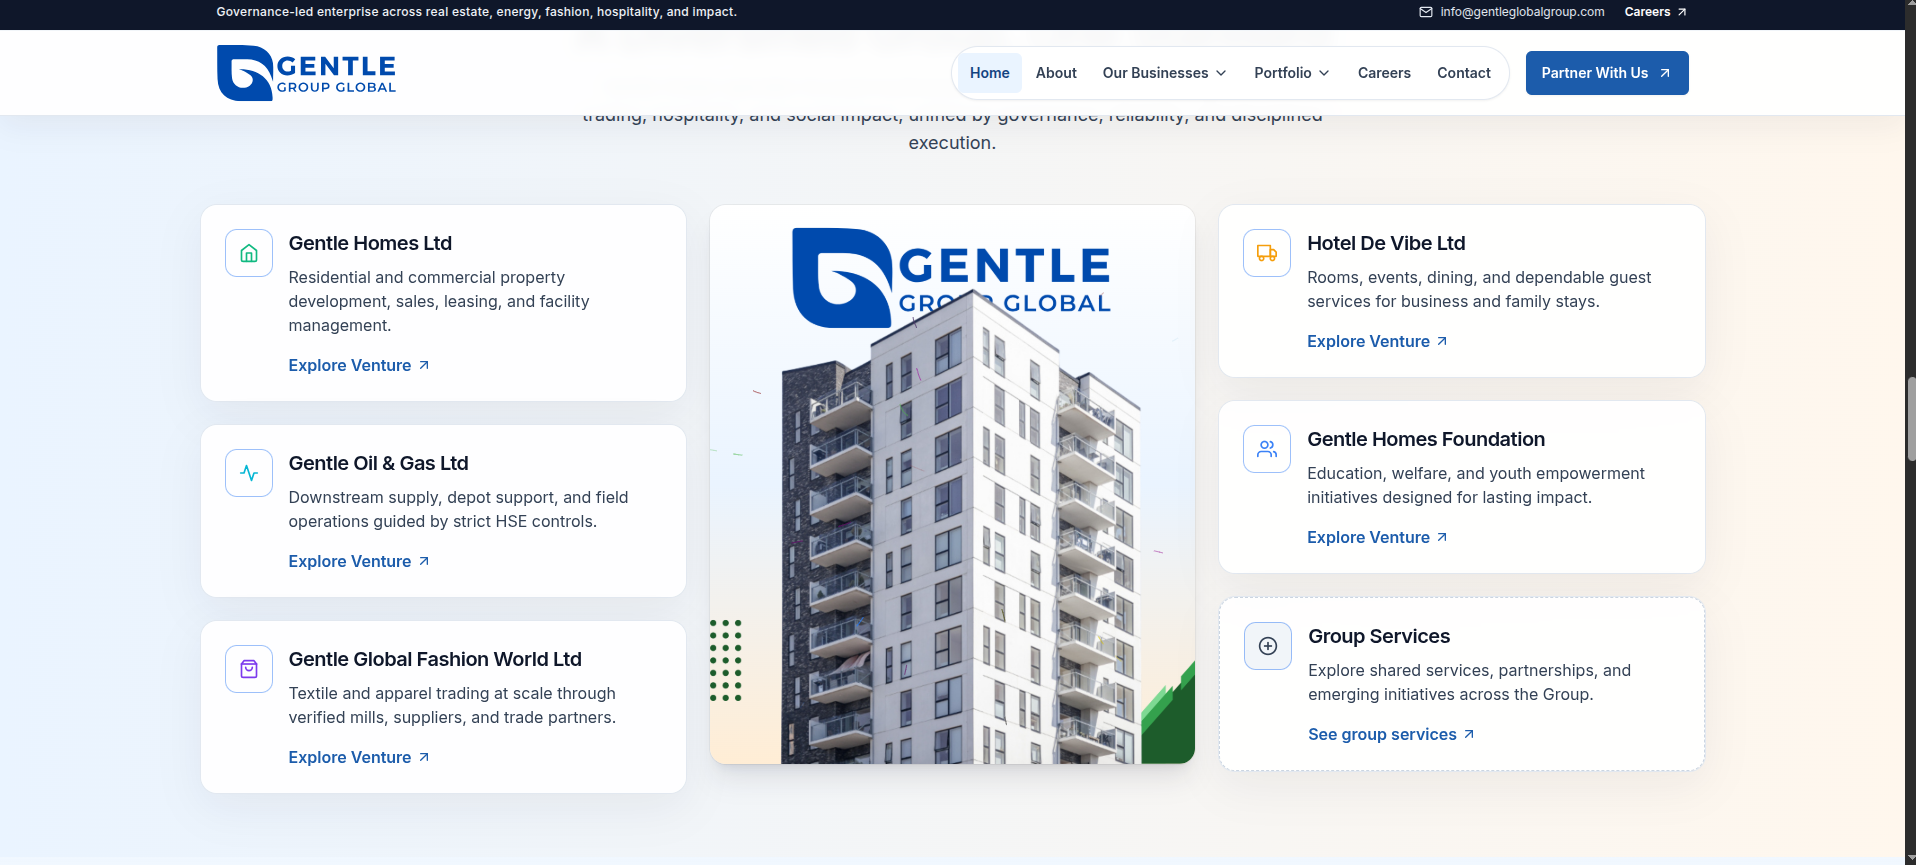Viewport: 1916px width, 865px height.
Task: Click the activity icon for Gentle Oil & Gas
Action: (x=249, y=473)
